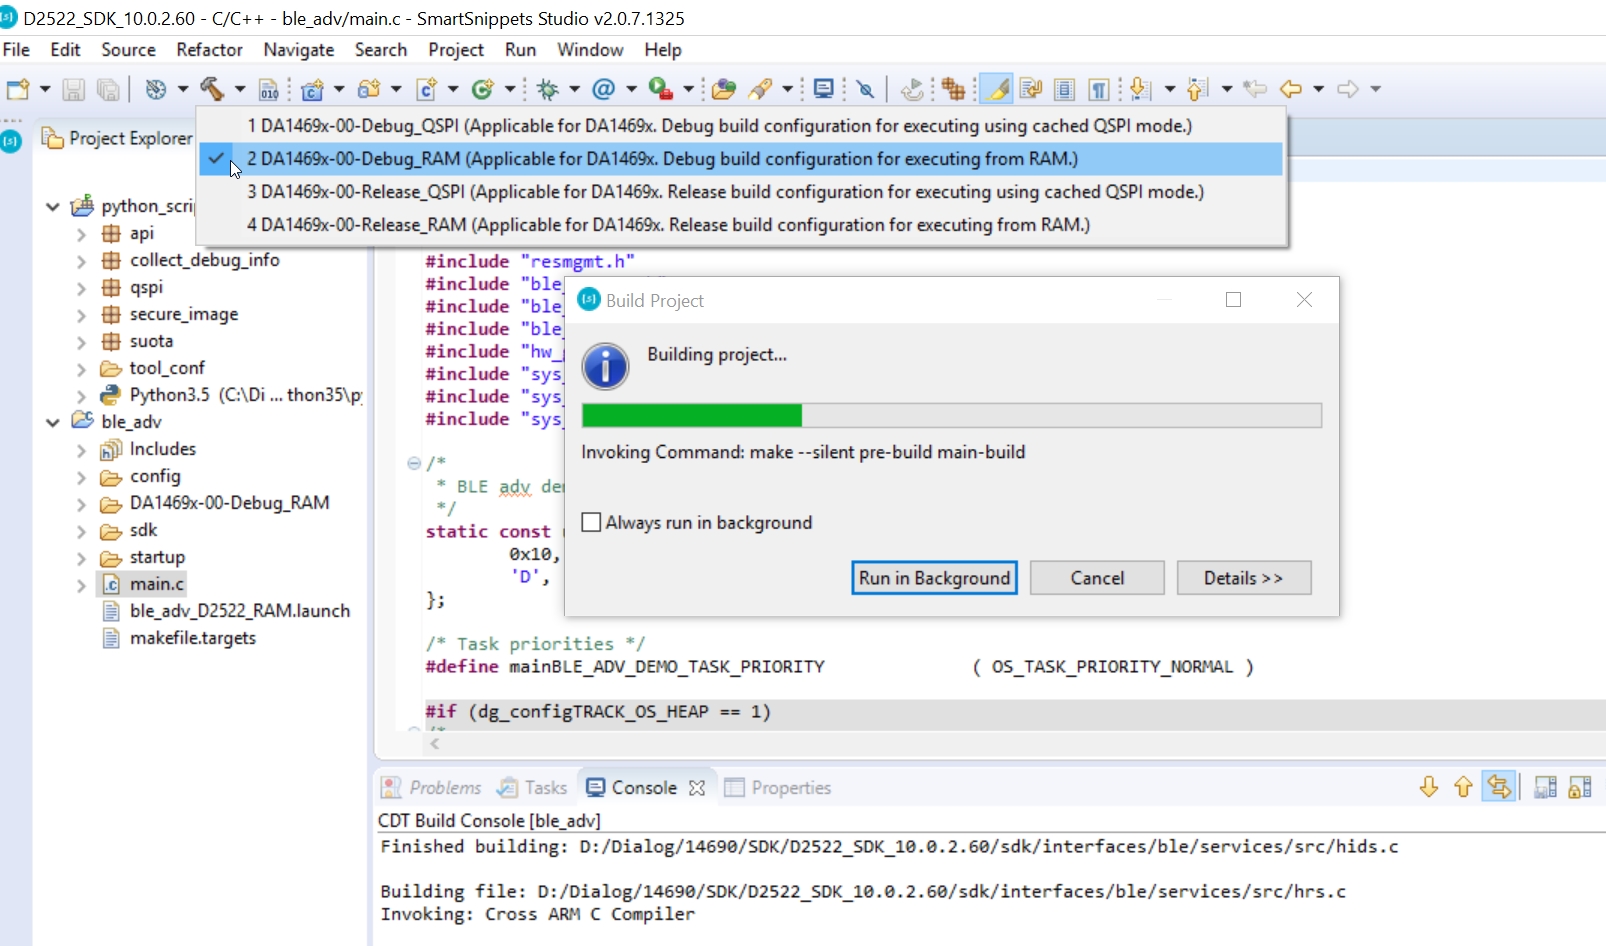Click the Show Whitespace Characters pilcrow icon
Viewport: 1606px width, 946px height.
[1098, 89]
